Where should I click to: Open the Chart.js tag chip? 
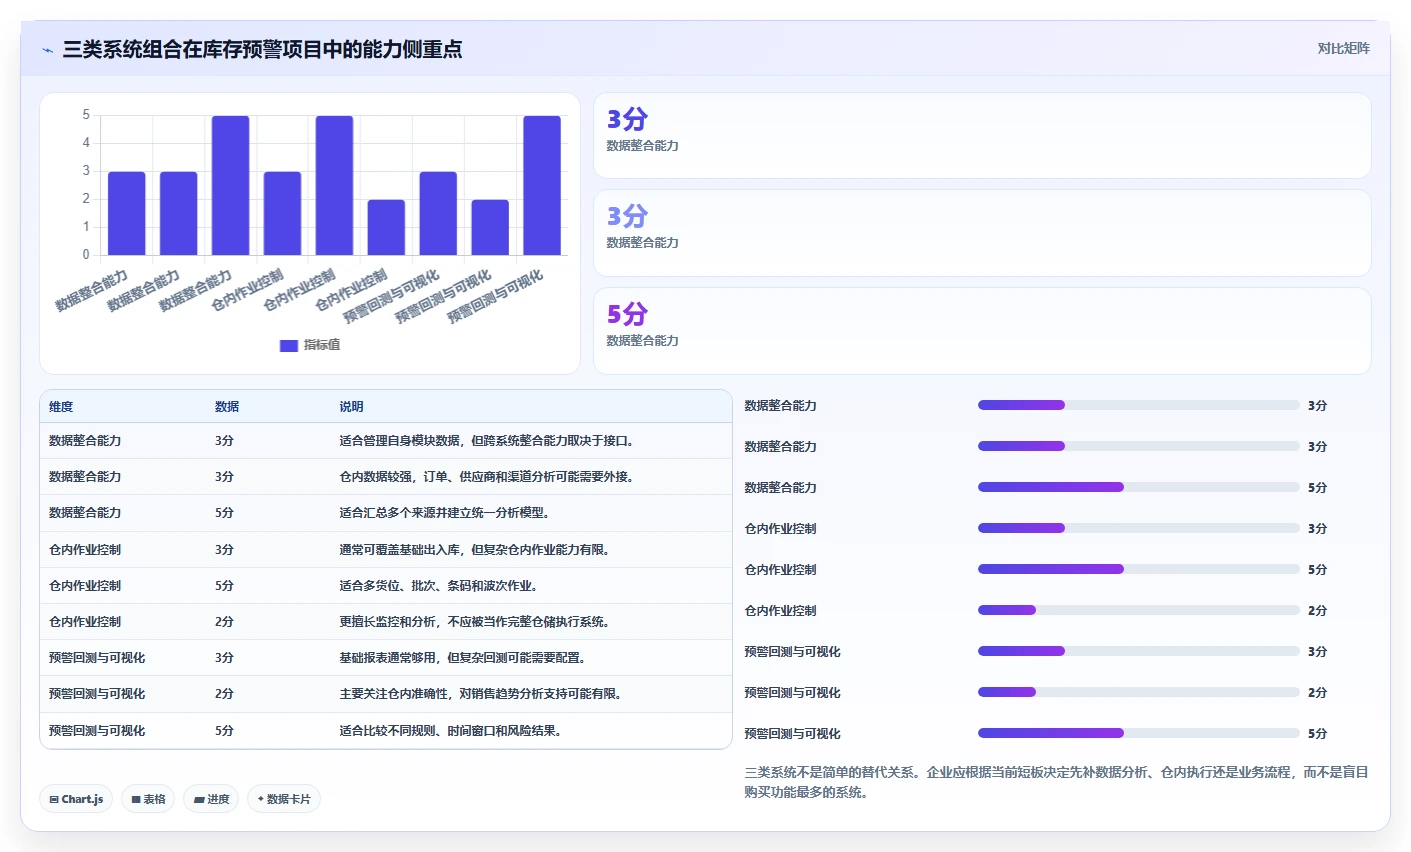76,799
